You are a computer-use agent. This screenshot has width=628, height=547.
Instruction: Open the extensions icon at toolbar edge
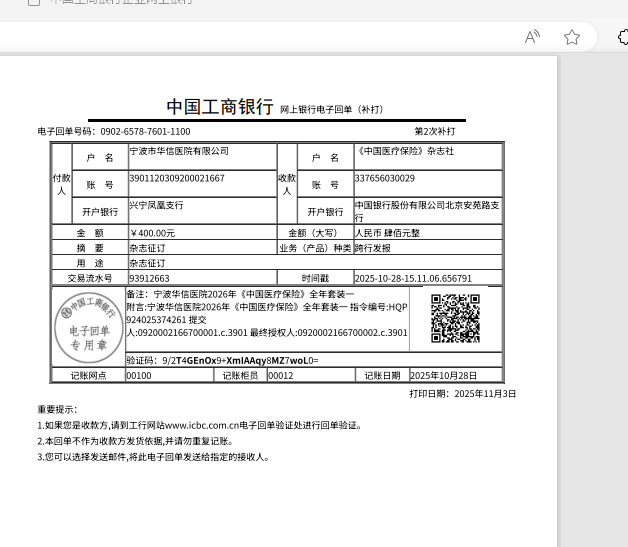[621, 37]
